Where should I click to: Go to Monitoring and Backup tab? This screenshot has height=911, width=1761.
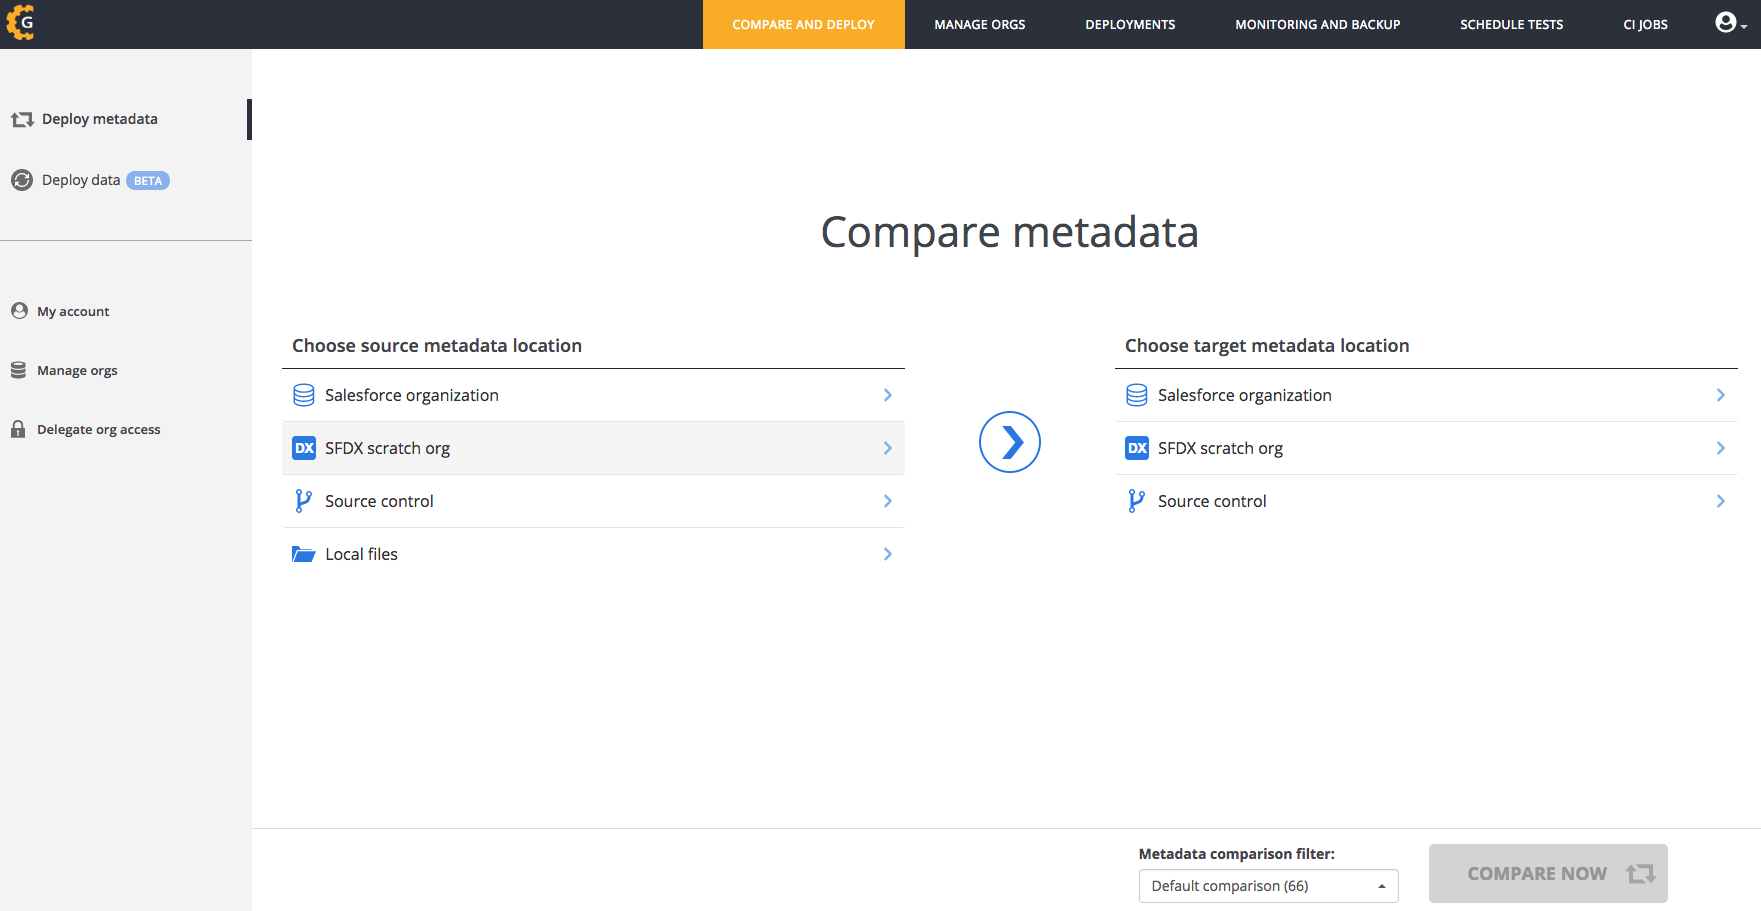click(1317, 24)
